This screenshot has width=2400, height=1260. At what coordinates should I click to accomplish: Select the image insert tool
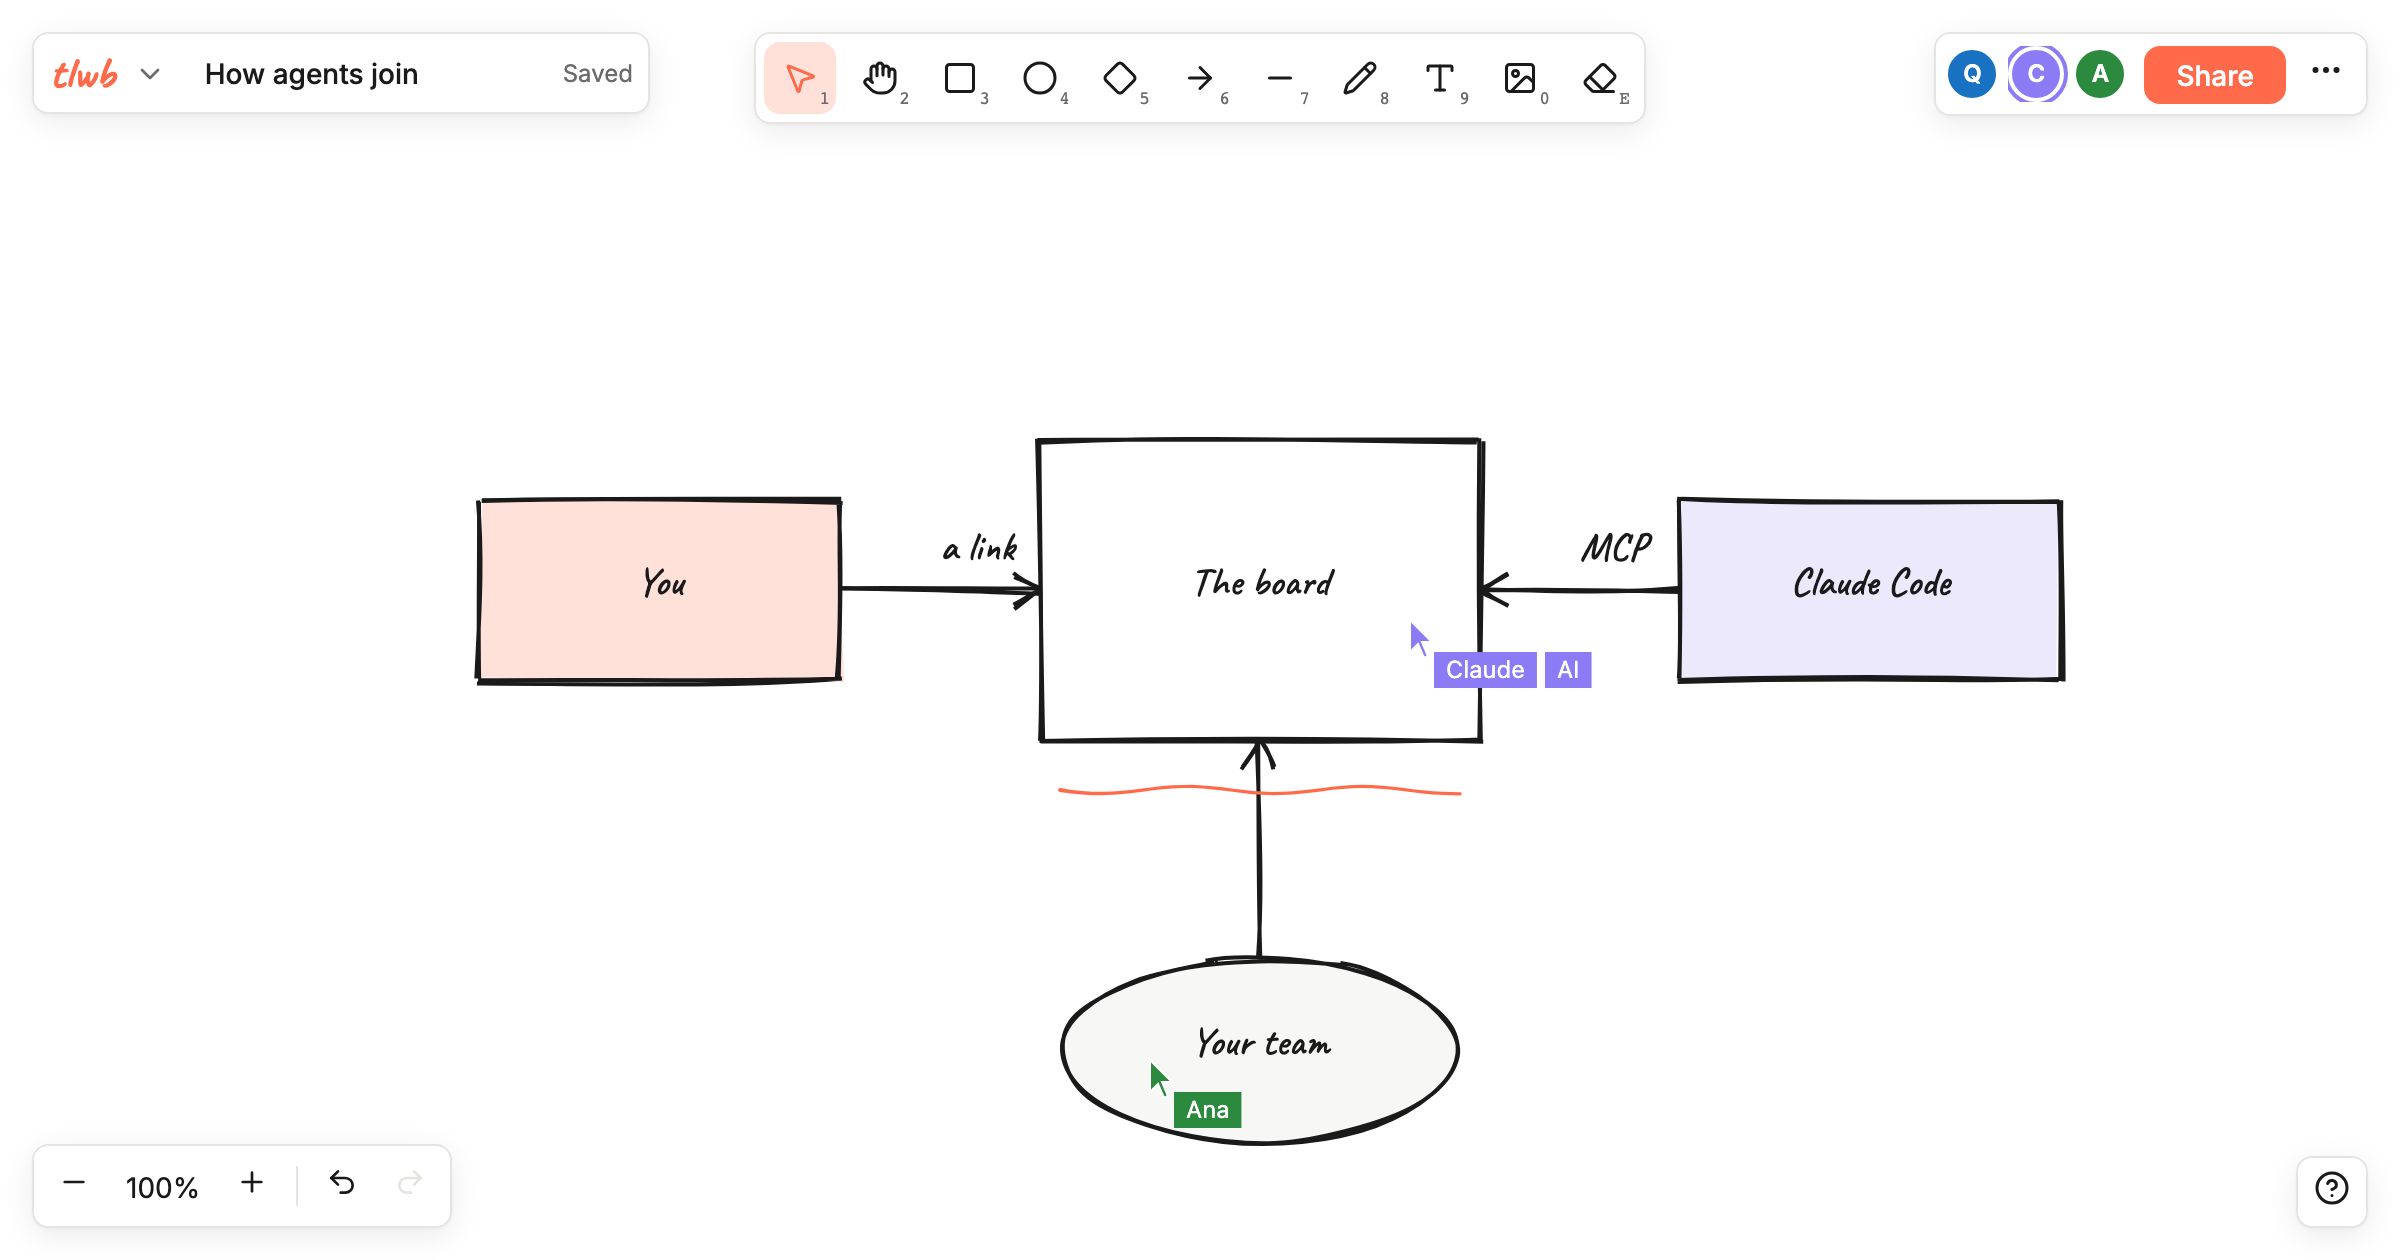pyautogui.click(x=1520, y=78)
